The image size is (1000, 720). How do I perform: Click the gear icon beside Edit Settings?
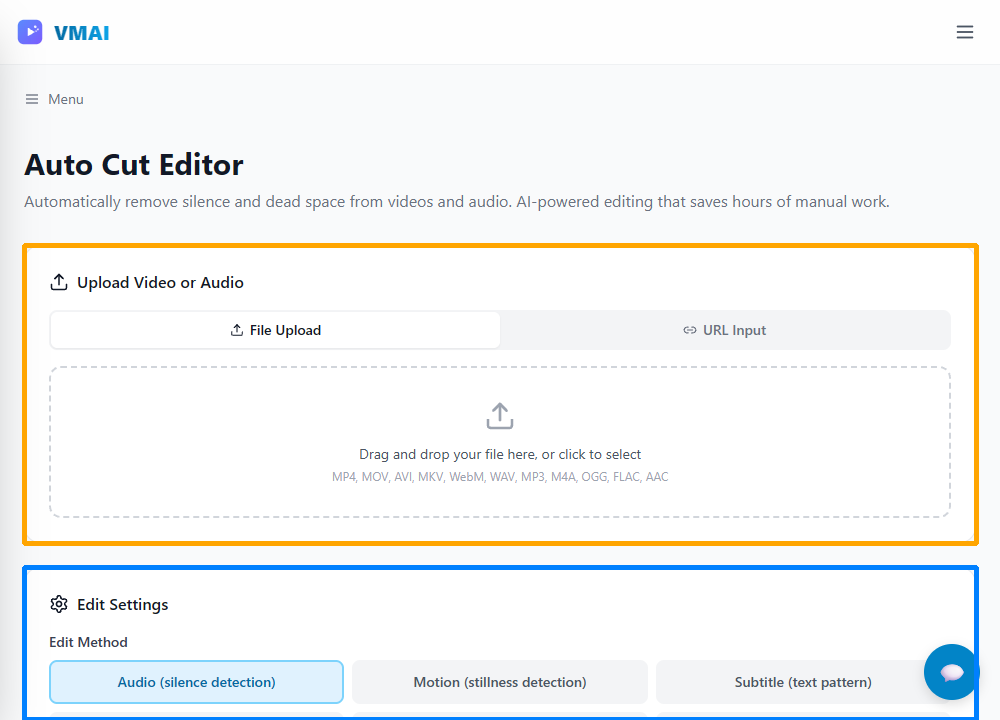[59, 604]
